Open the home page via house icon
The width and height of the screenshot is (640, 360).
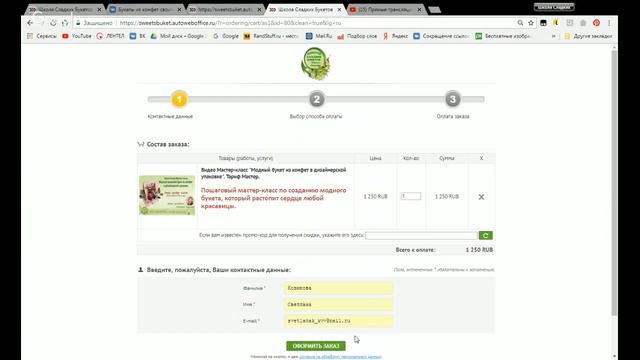click(x=64, y=23)
